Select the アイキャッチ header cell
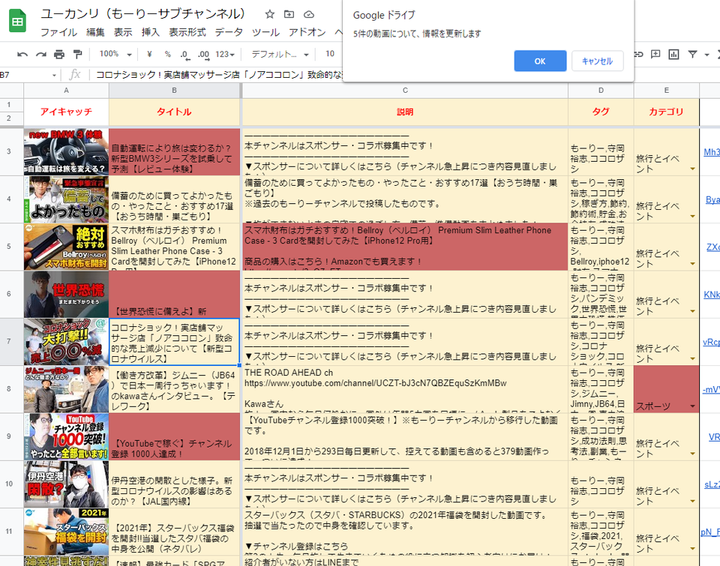Image resolution: width=720 pixels, height=566 pixels. point(66,112)
